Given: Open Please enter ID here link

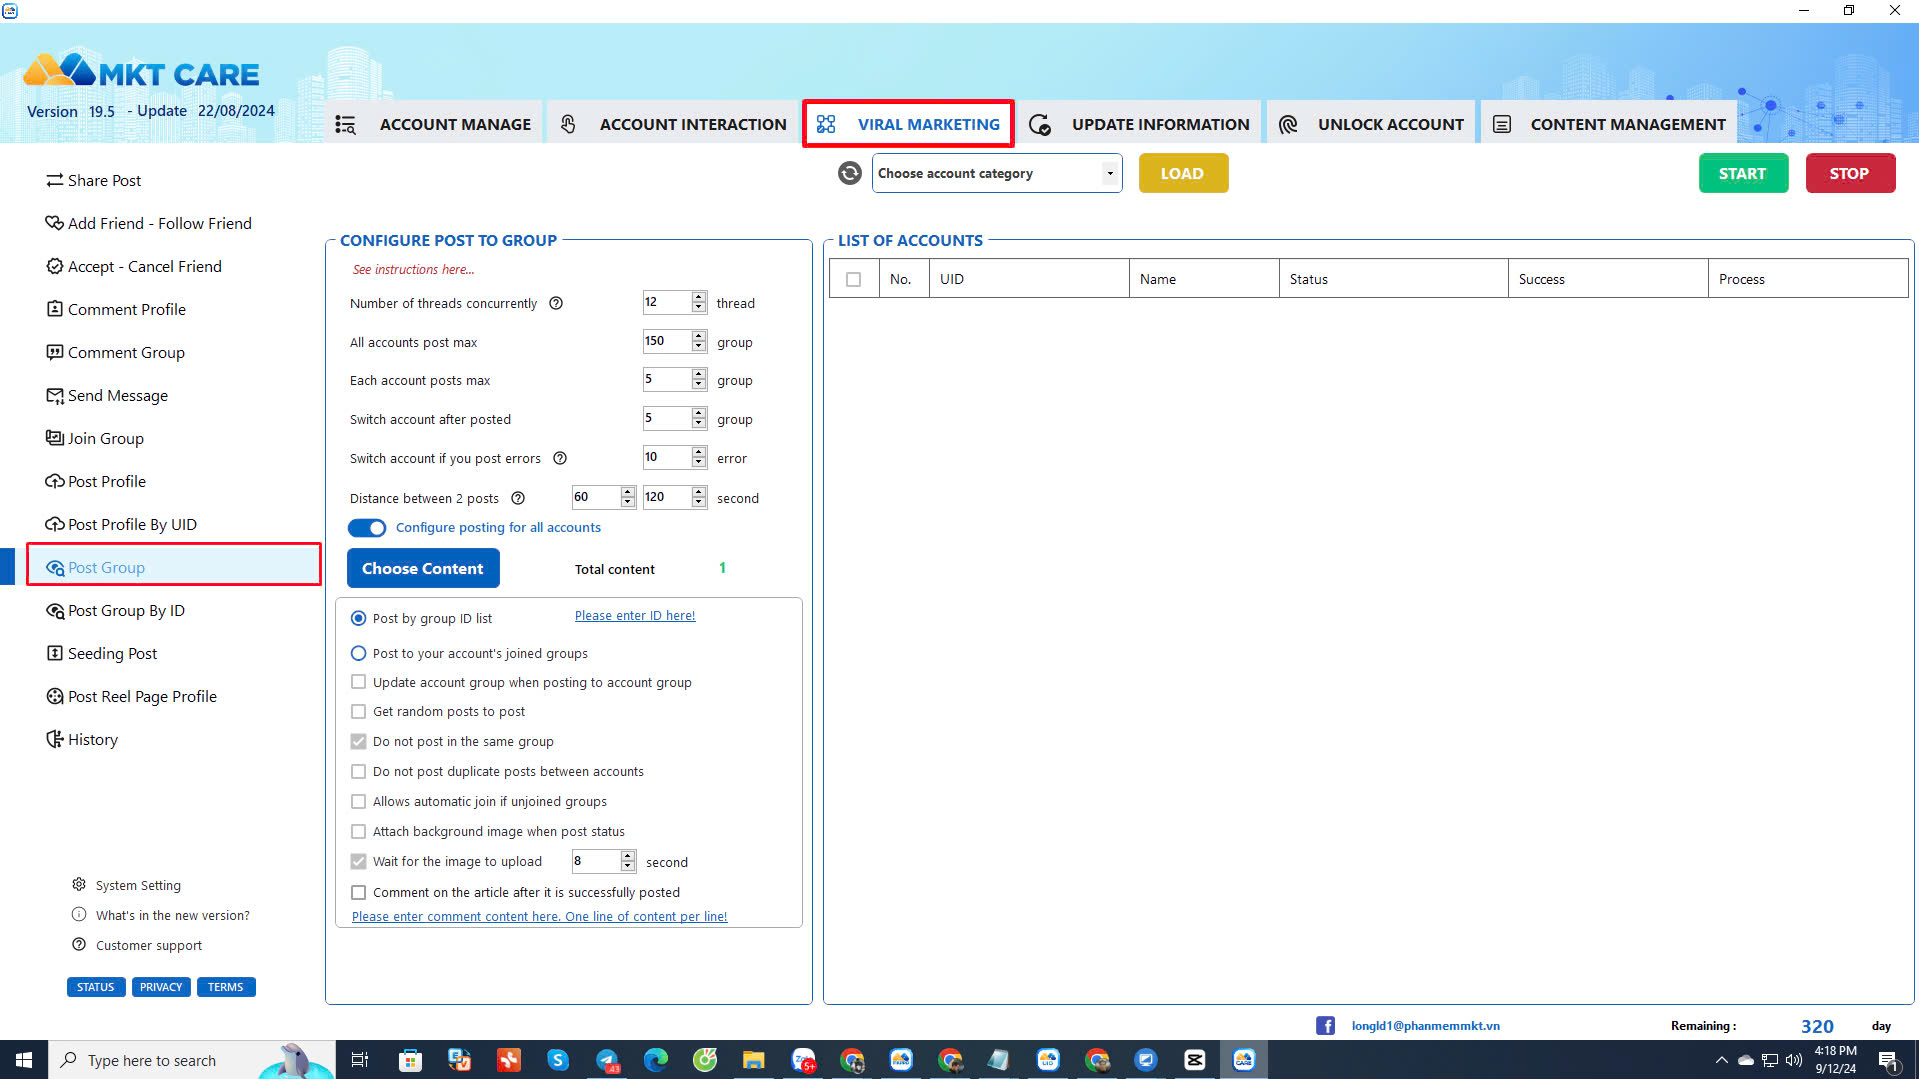Looking at the screenshot, I should point(634,615).
